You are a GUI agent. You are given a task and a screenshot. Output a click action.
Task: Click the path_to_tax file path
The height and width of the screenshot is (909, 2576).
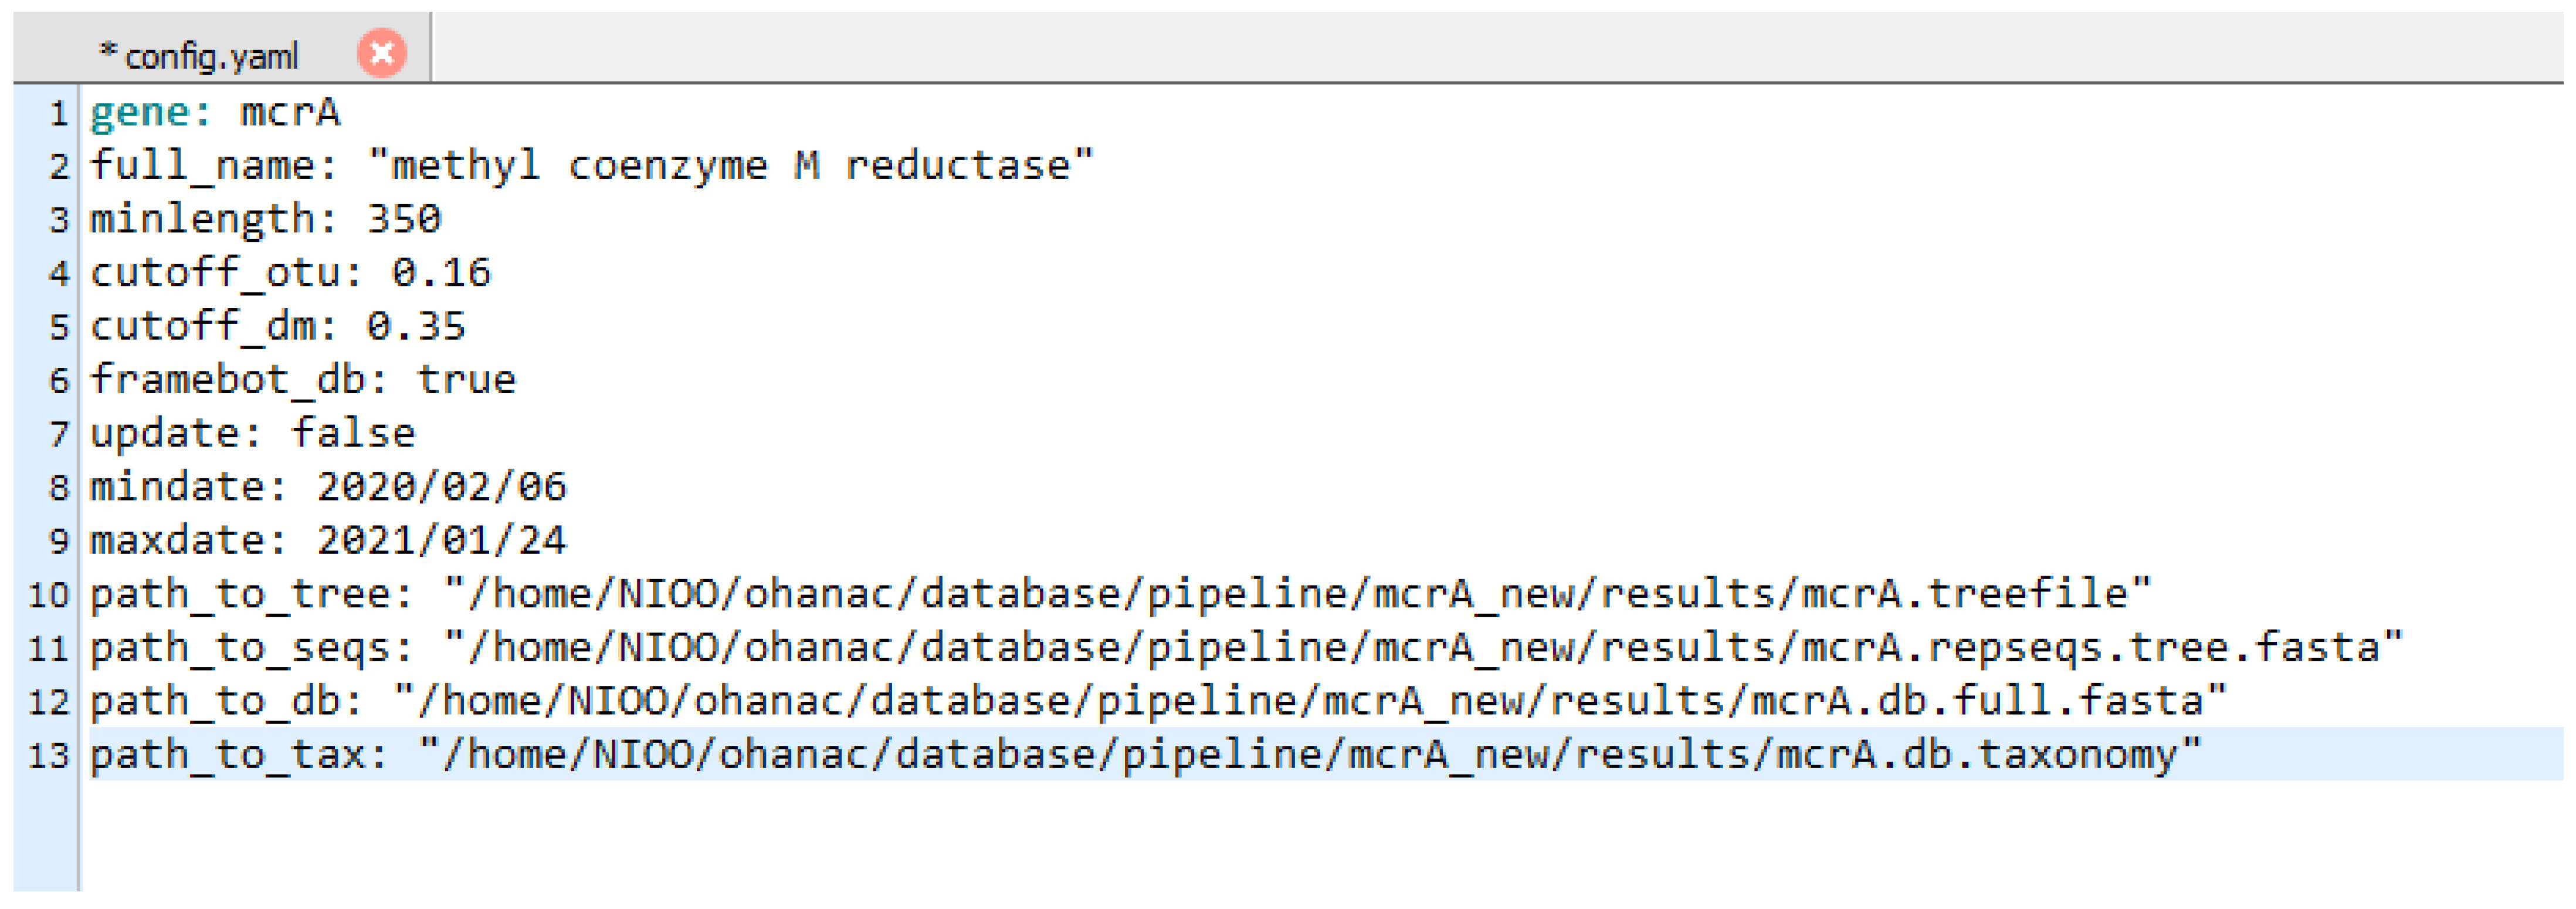click(1309, 755)
